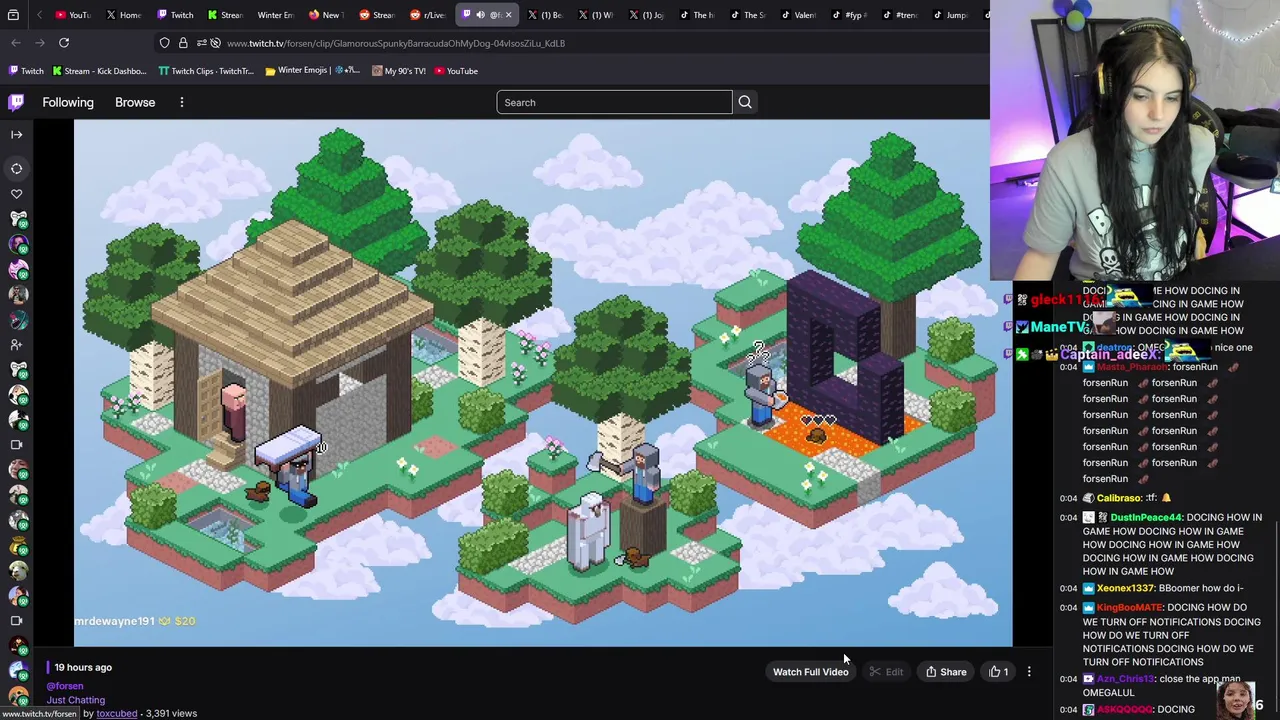Viewport: 1280px width, 720px height.
Task: Open the @forsen channel link
Action: pos(65,686)
